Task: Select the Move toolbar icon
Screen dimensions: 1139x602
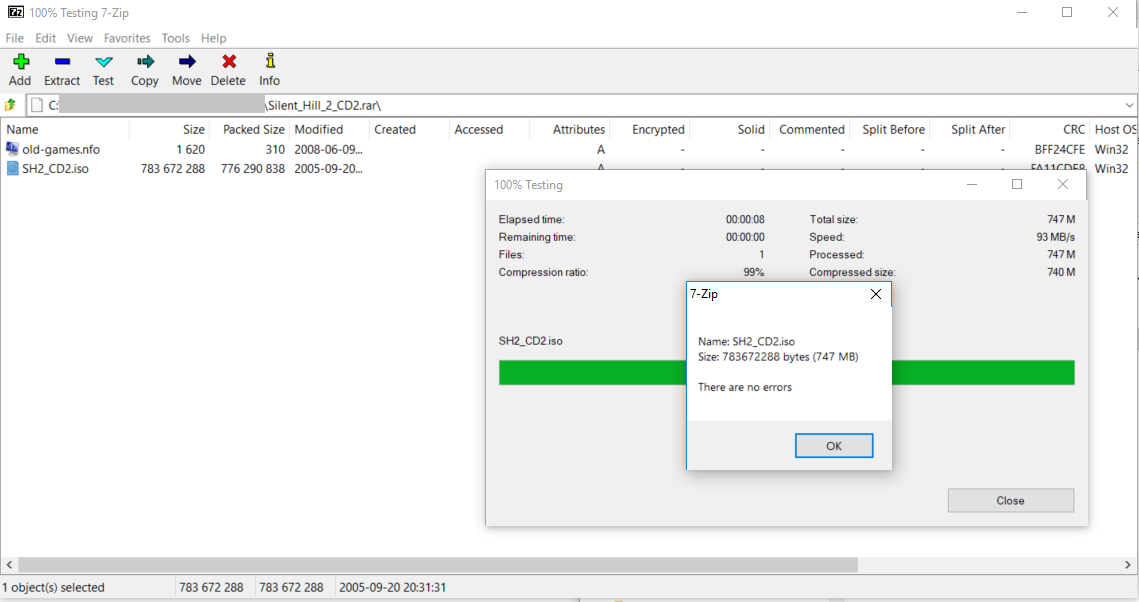Action: (x=187, y=62)
